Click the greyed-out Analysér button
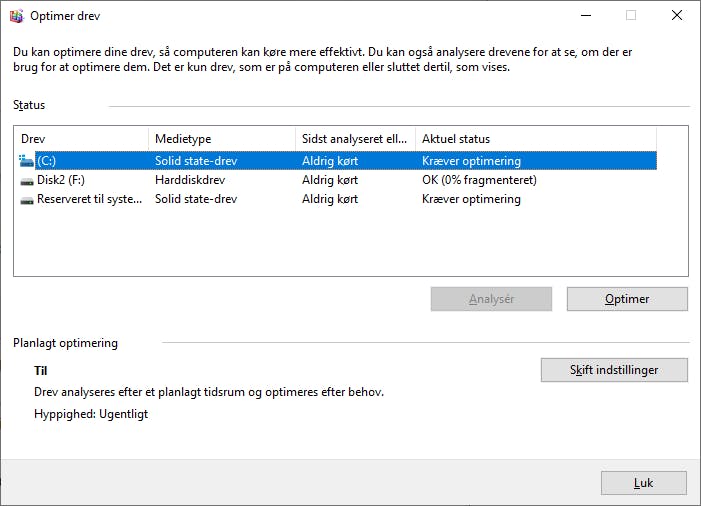This screenshot has width=701, height=506. 491,299
